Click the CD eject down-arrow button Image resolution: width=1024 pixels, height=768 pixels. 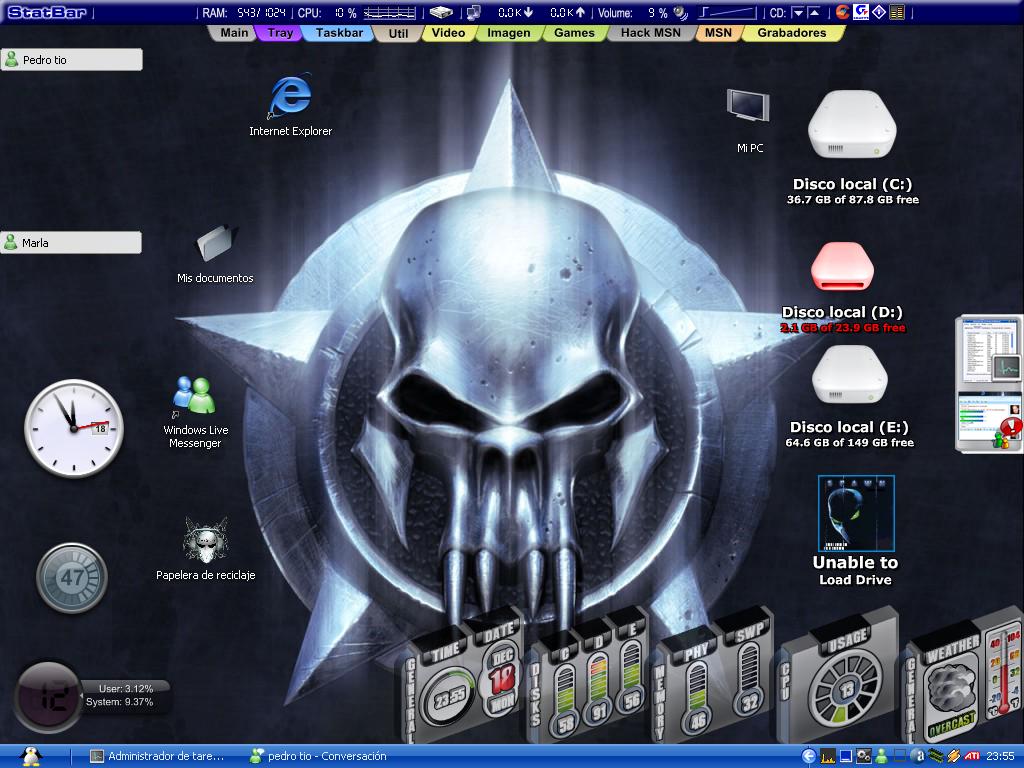tap(797, 12)
